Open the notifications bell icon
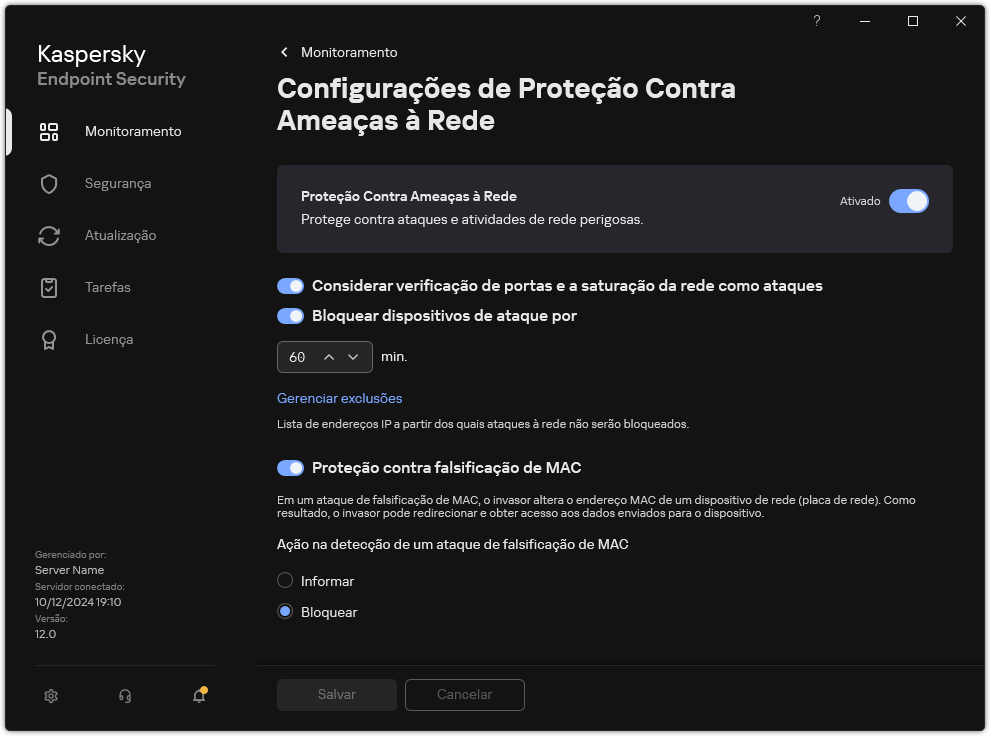 (x=197, y=695)
